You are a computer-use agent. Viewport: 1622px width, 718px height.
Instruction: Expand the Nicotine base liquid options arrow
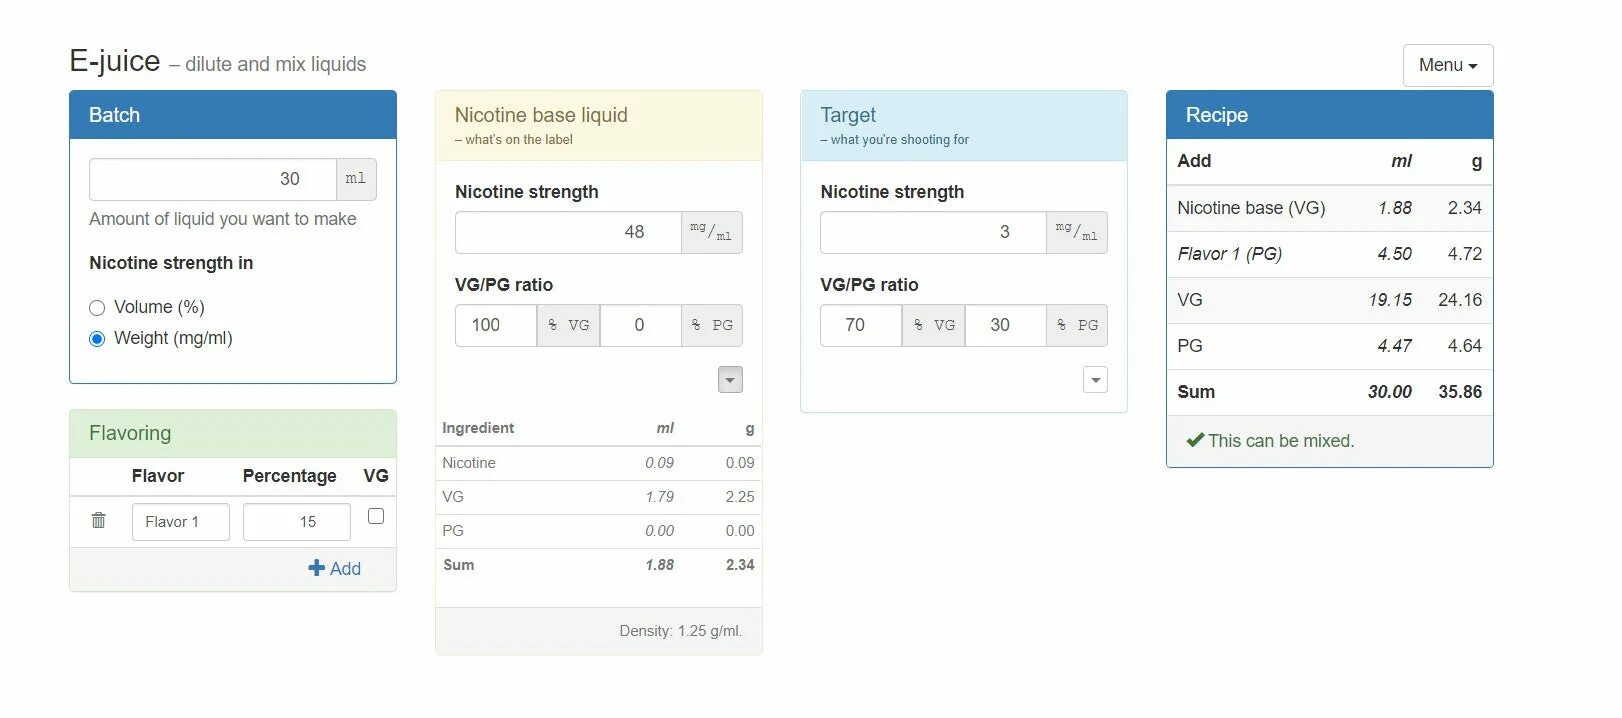(x=730, y=380)
